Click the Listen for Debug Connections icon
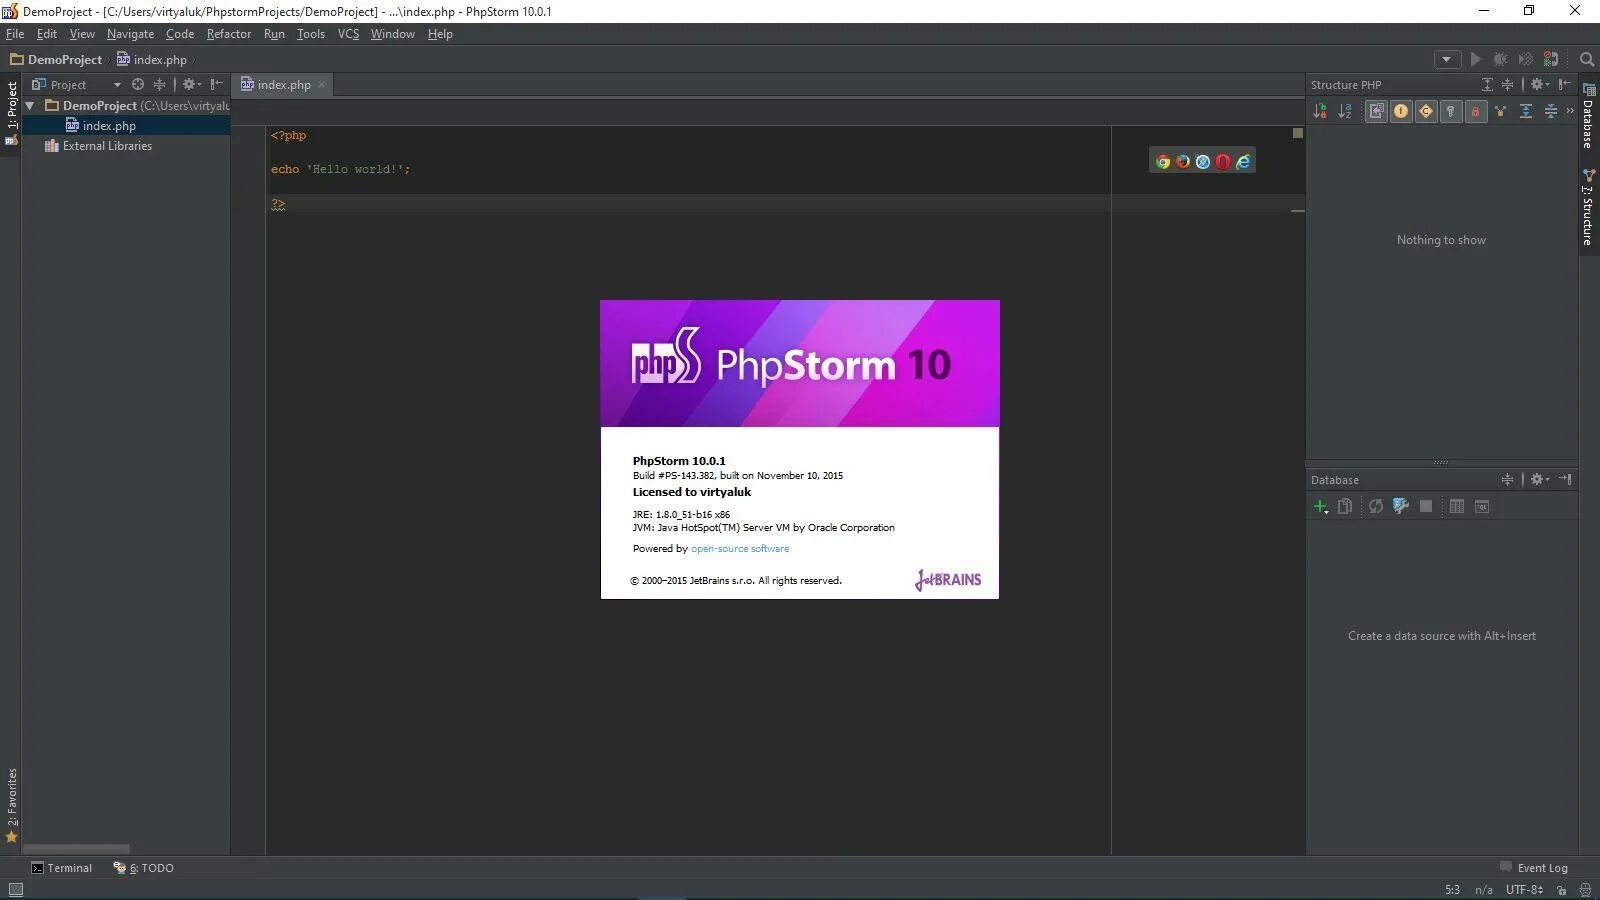Screen dimensions: 1600x900 tap(1551, 60)
